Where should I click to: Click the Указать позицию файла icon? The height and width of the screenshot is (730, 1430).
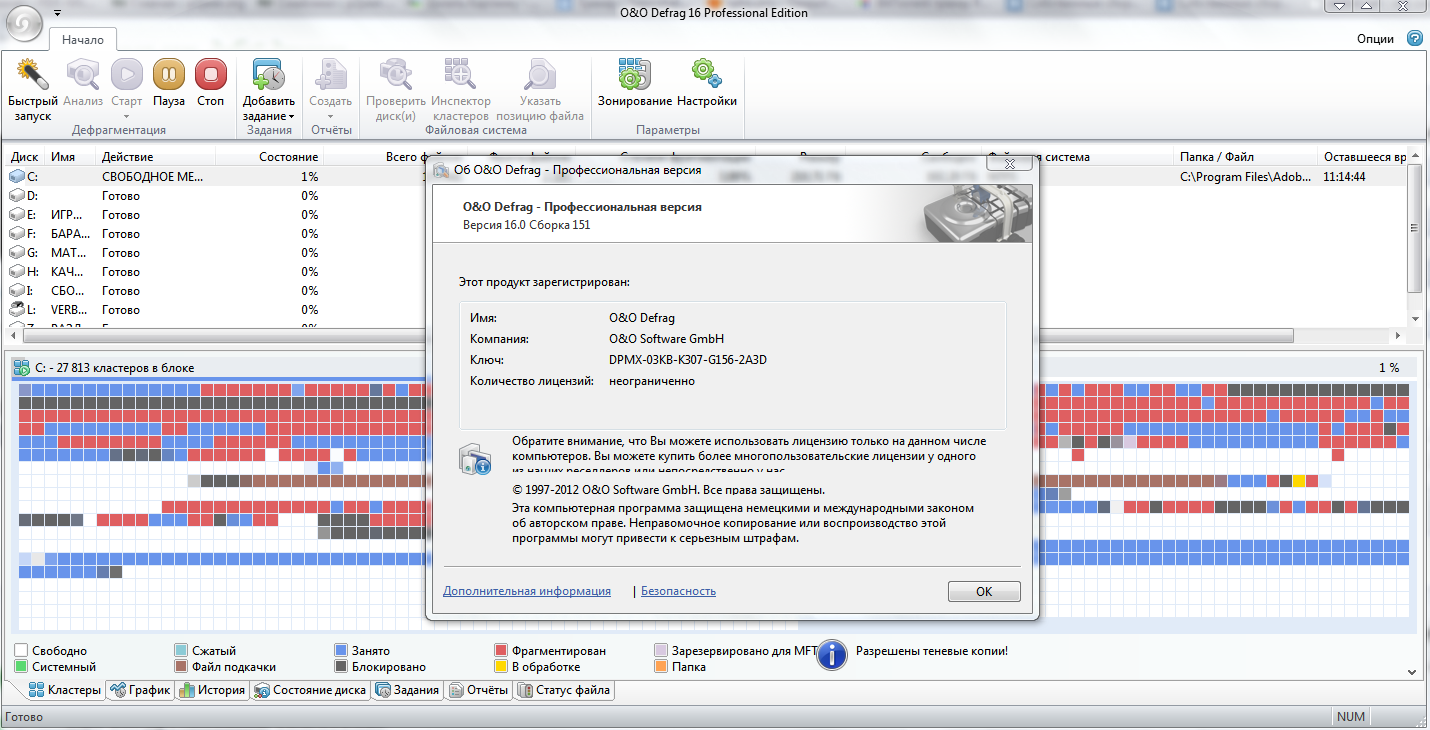tap(541, 74)
